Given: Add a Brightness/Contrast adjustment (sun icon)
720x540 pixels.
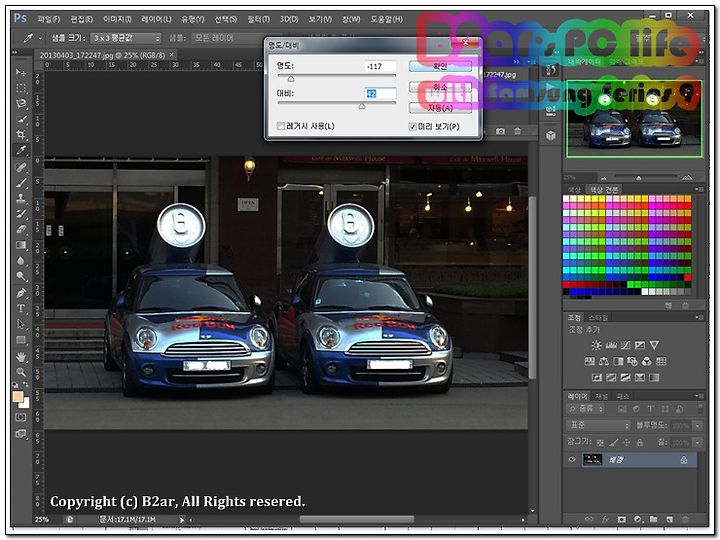Looking at the screenshot, I should click(596, 345).
